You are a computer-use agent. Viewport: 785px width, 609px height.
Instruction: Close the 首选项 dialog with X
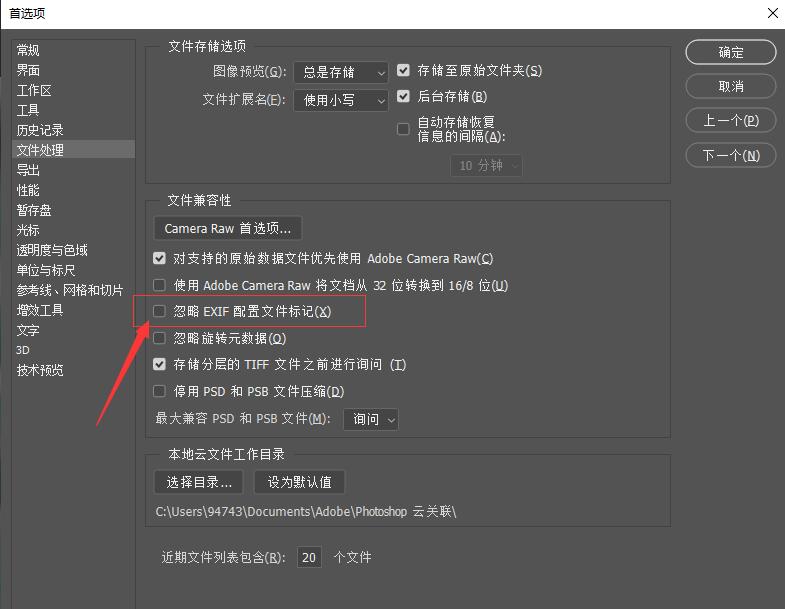click(x=772, y=13)
